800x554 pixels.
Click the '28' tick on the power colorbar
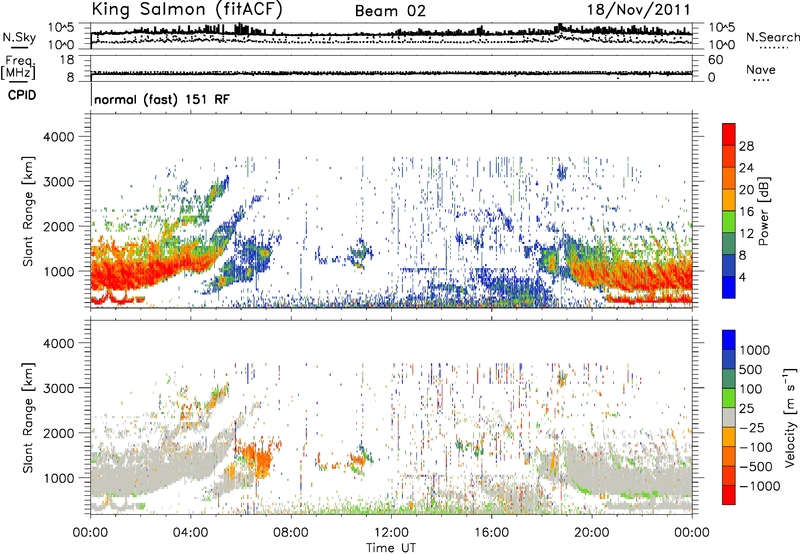click(x=746, y=146)
